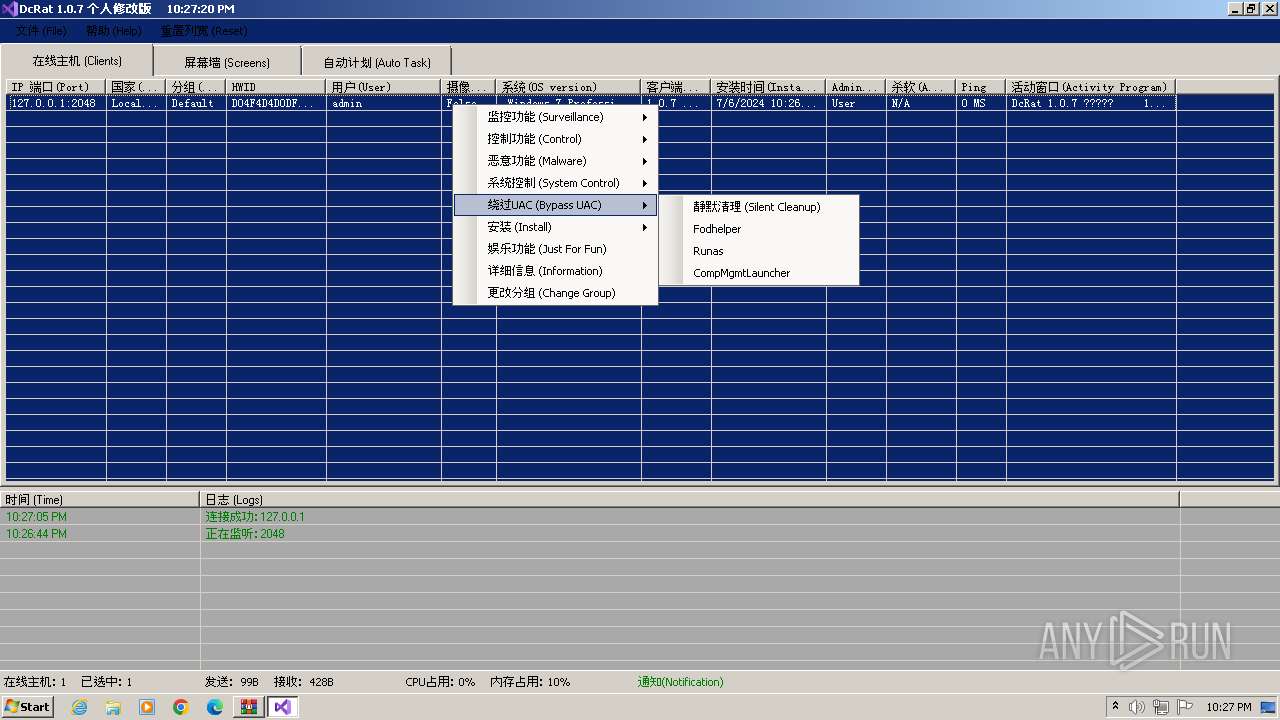Sort by 用户 (User) column header
1280x720 pixels.
384,87
